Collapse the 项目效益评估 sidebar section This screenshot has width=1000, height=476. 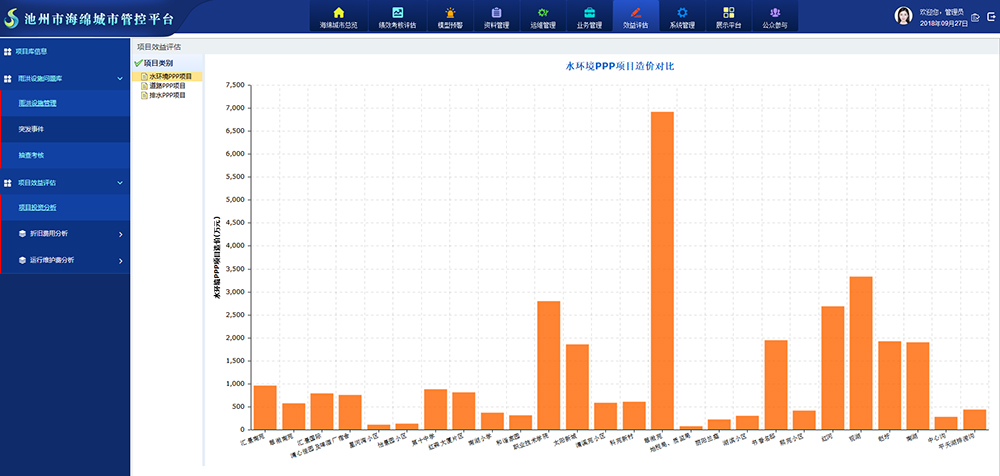point(120,182)
